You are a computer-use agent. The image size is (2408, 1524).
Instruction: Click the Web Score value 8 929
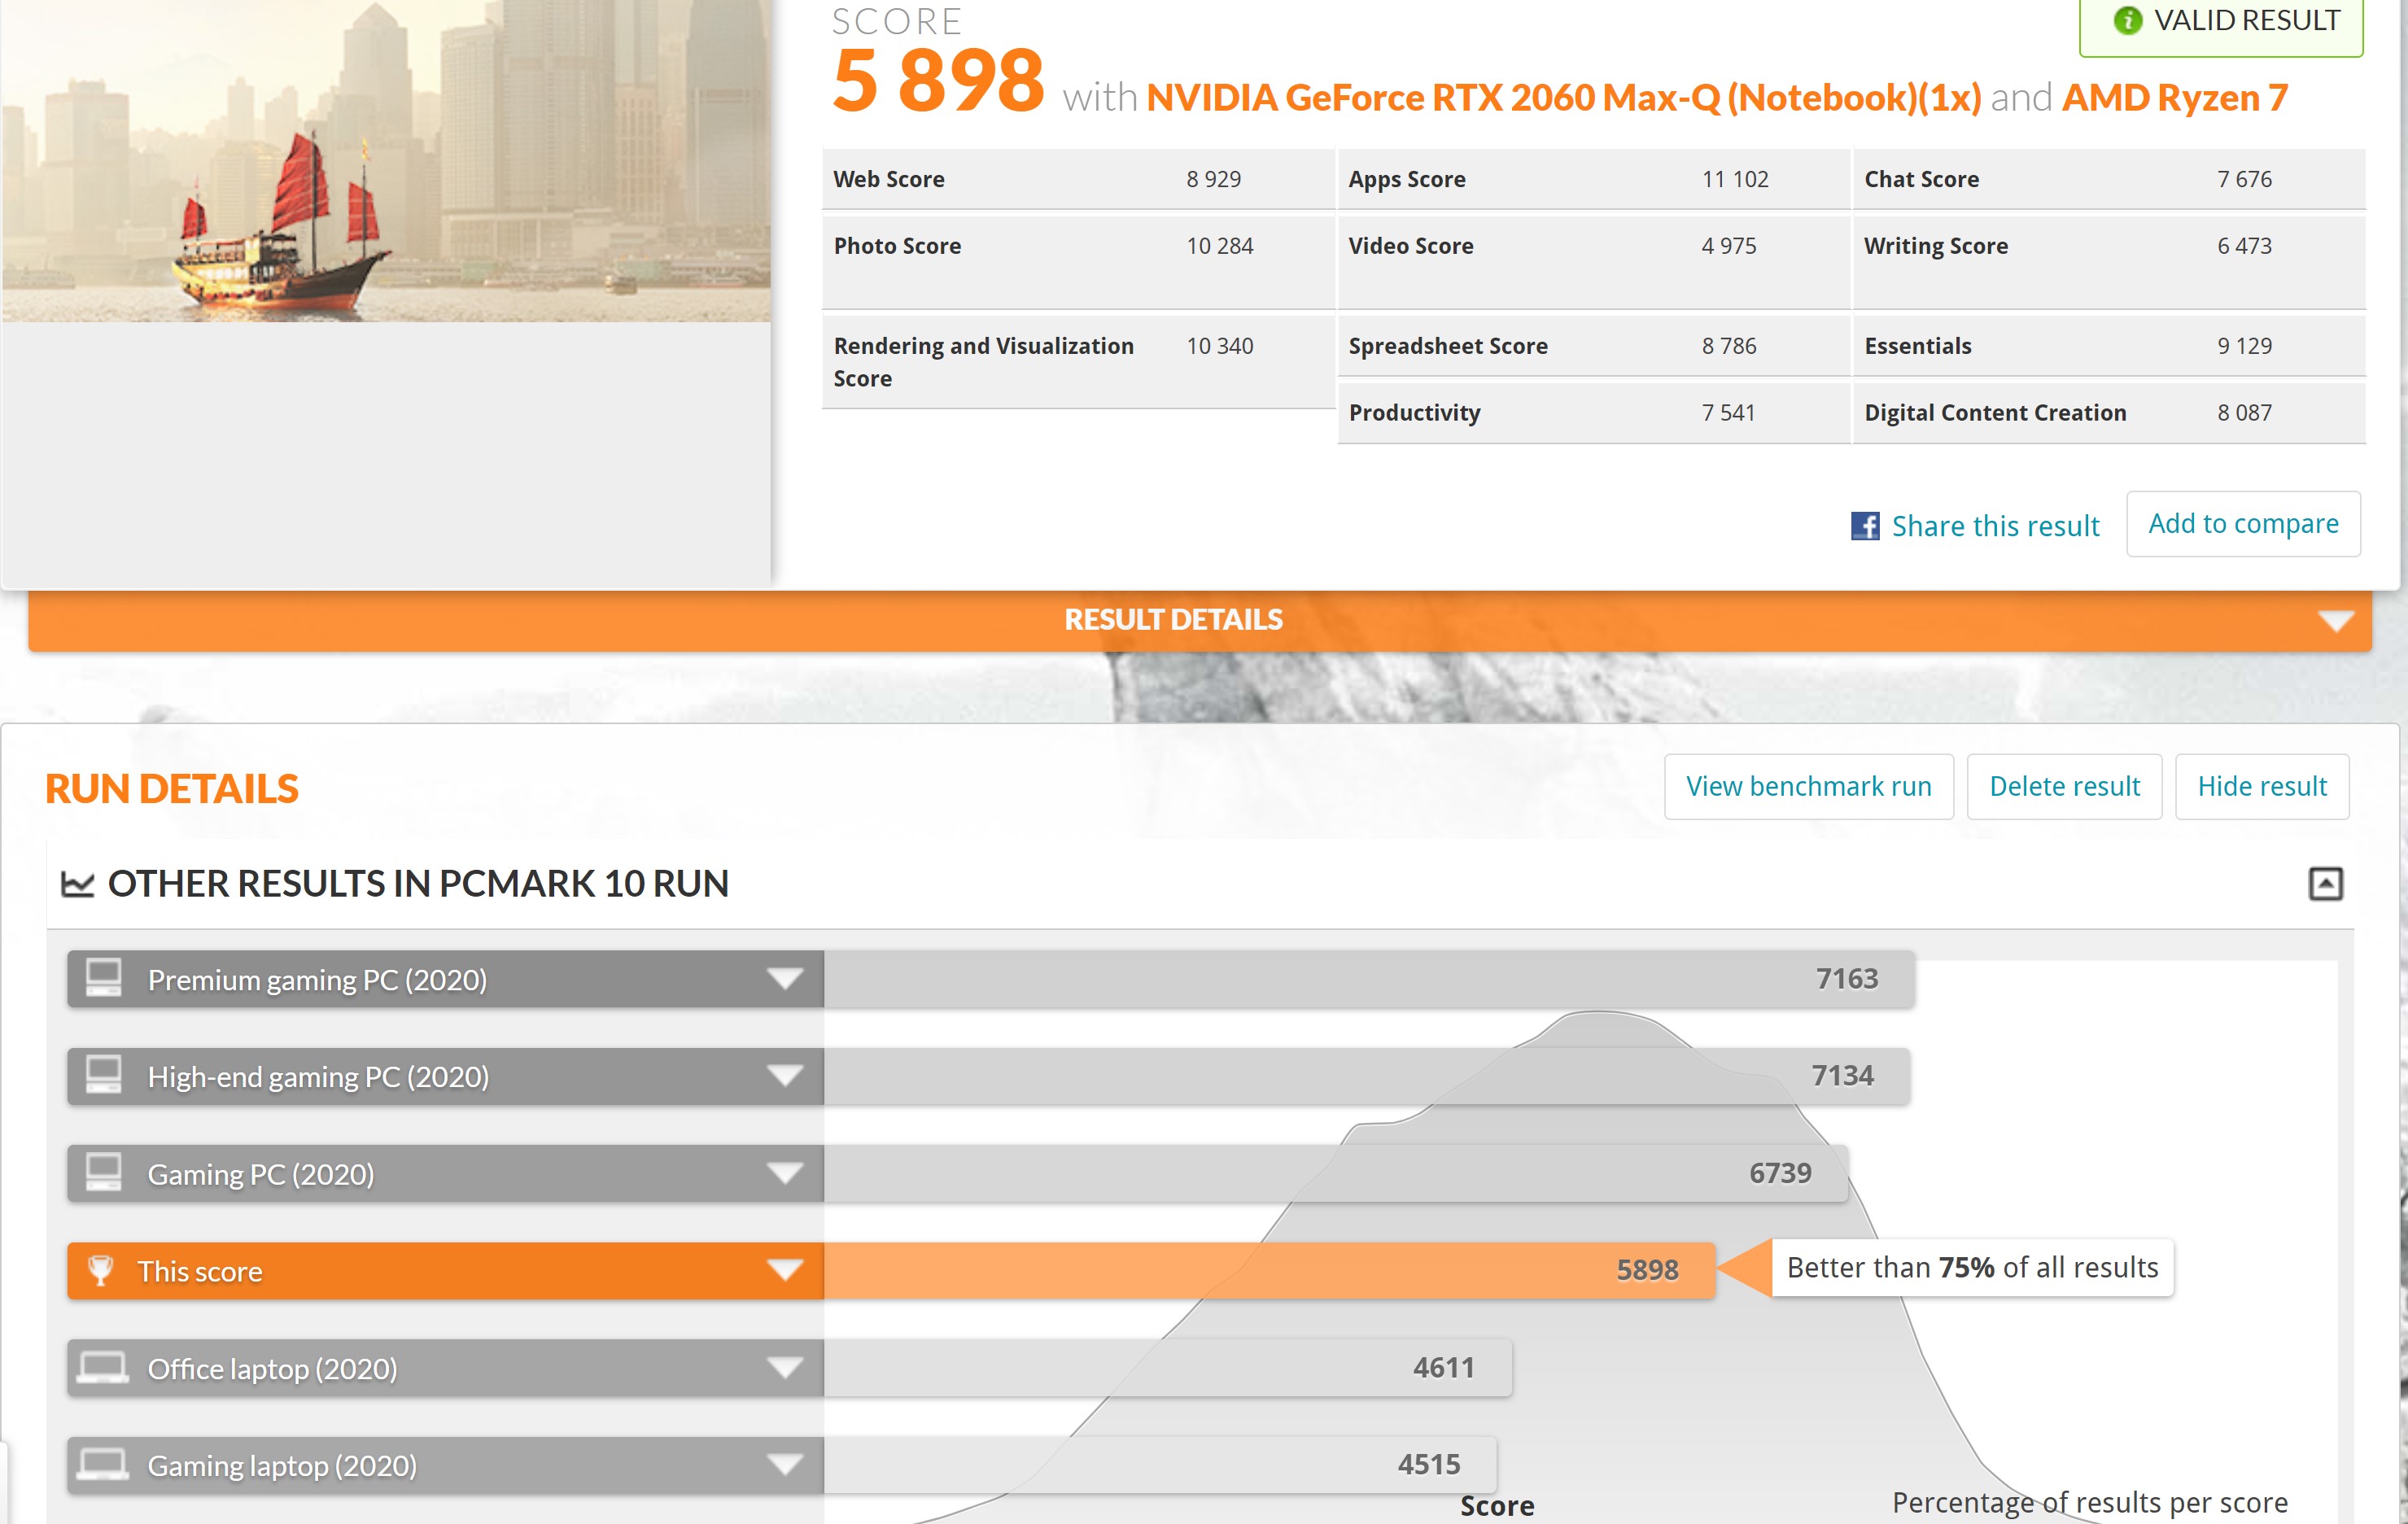tap(1213, 179)
